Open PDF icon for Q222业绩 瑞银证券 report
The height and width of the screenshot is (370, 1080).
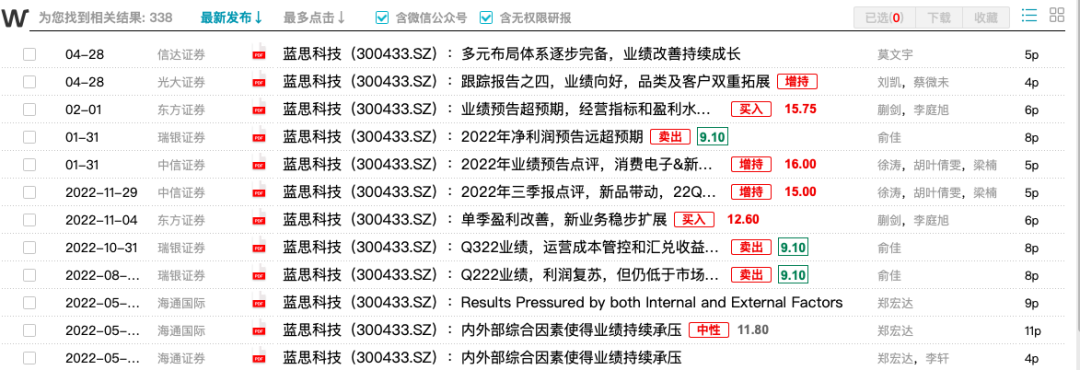pyautogui.click(x=259, y=275)
